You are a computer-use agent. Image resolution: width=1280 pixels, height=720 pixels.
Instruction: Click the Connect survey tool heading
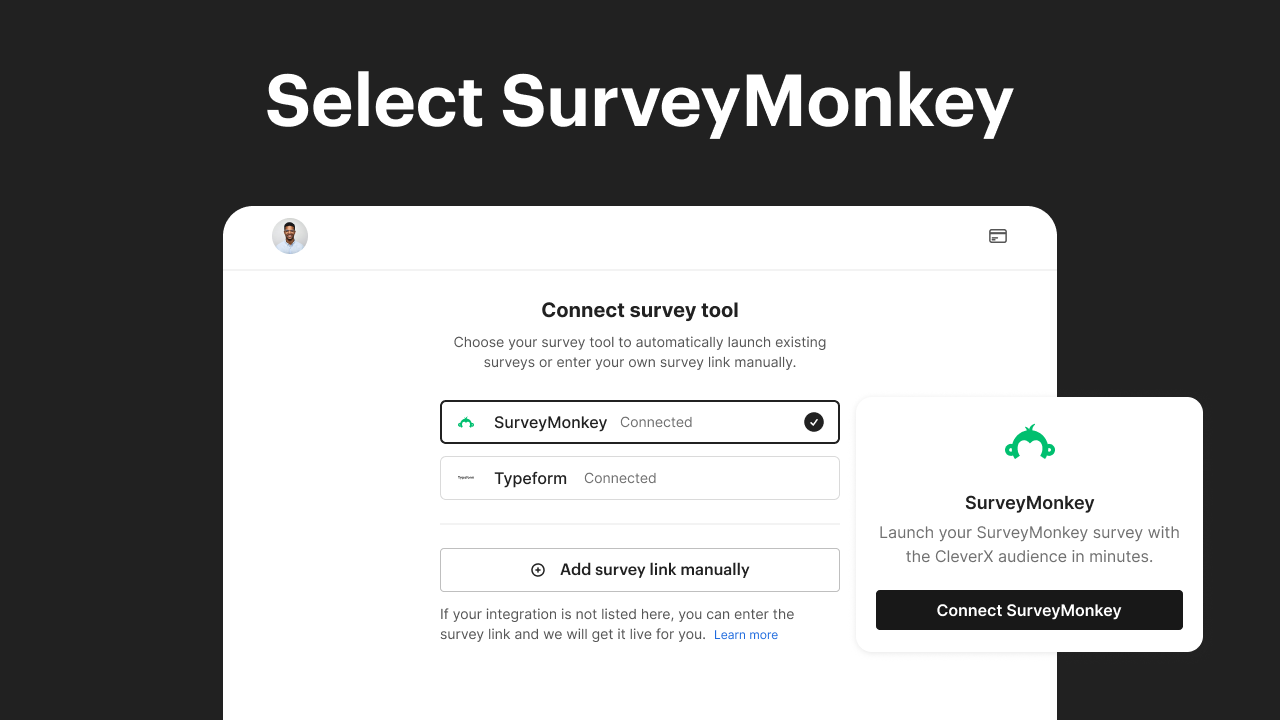click(640, 310)
